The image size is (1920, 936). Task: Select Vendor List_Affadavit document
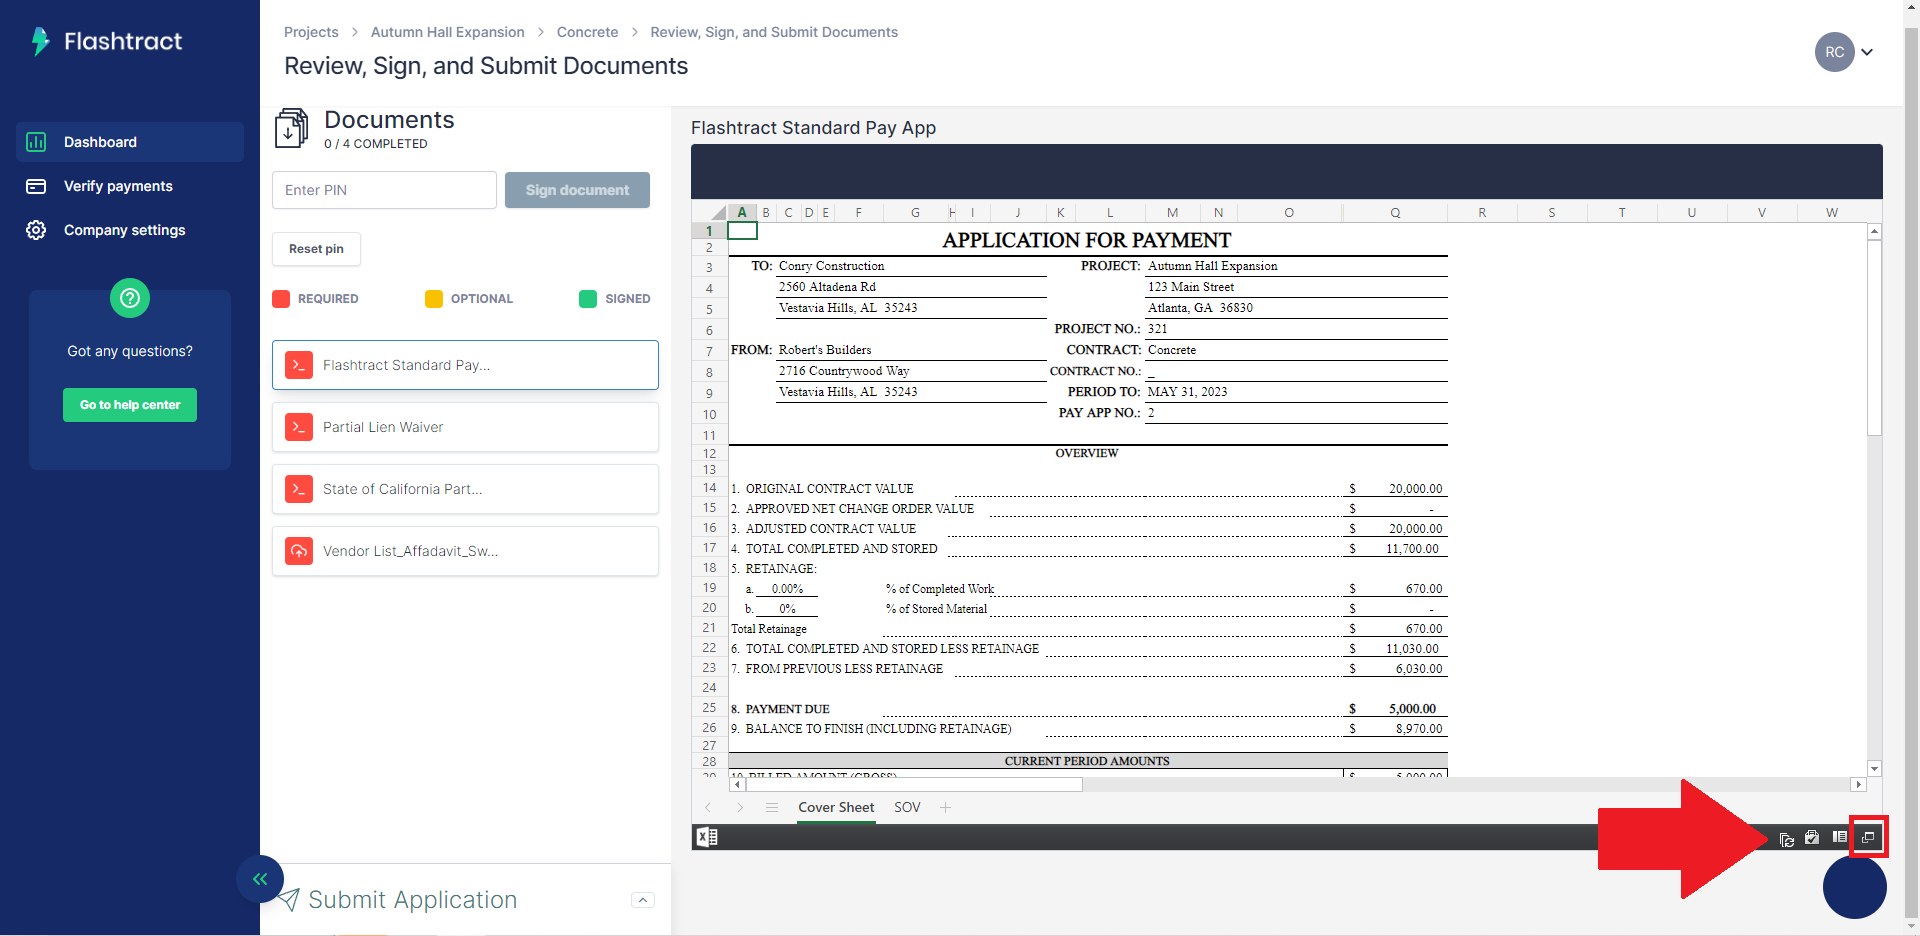click(465, 551)
